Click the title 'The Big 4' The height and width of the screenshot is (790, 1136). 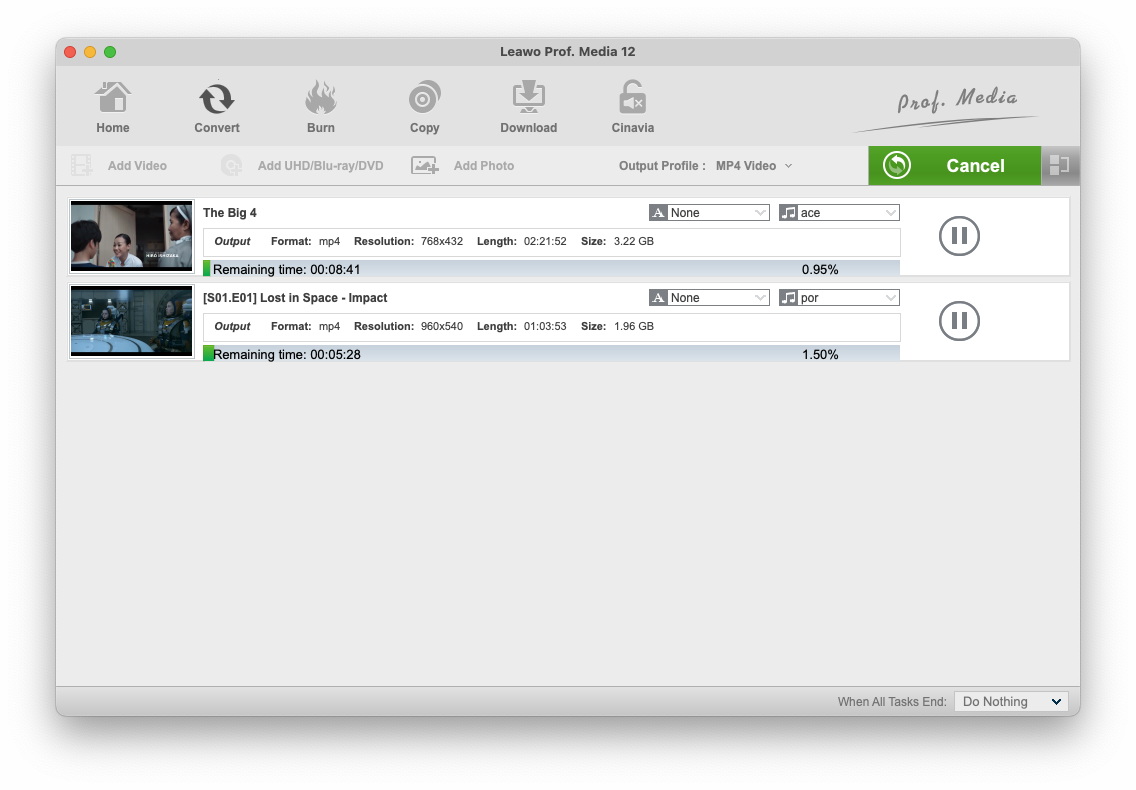click(x=230, y=212)
